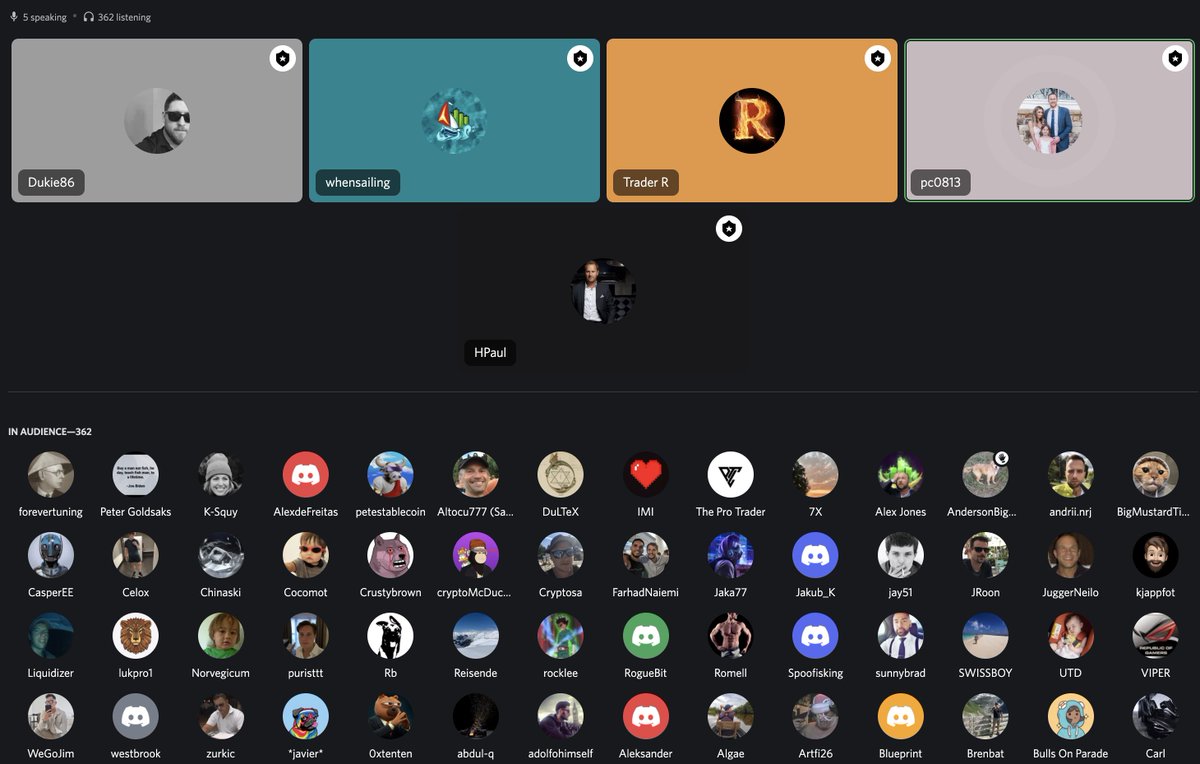Open RogueBit's green Discord avatar
This screenshot has width=1200, height=764.
pos(646,636)
